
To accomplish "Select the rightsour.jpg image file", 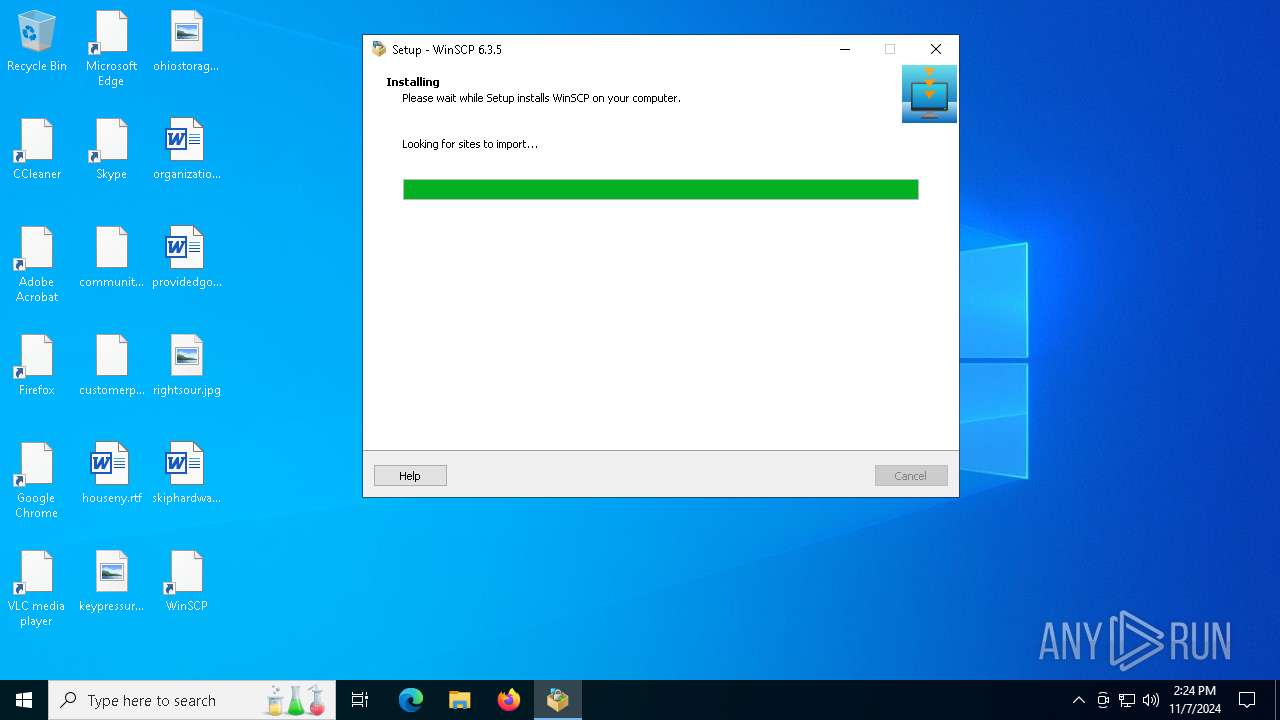I will tap(186, 366).
